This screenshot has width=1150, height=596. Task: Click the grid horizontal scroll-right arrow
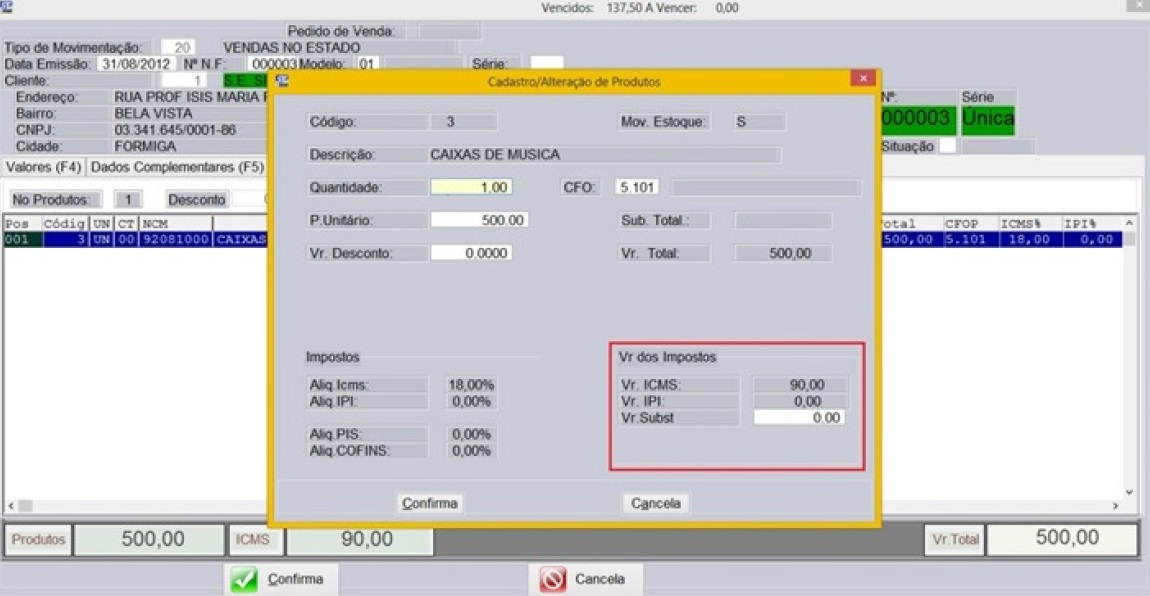[1117, 507]
